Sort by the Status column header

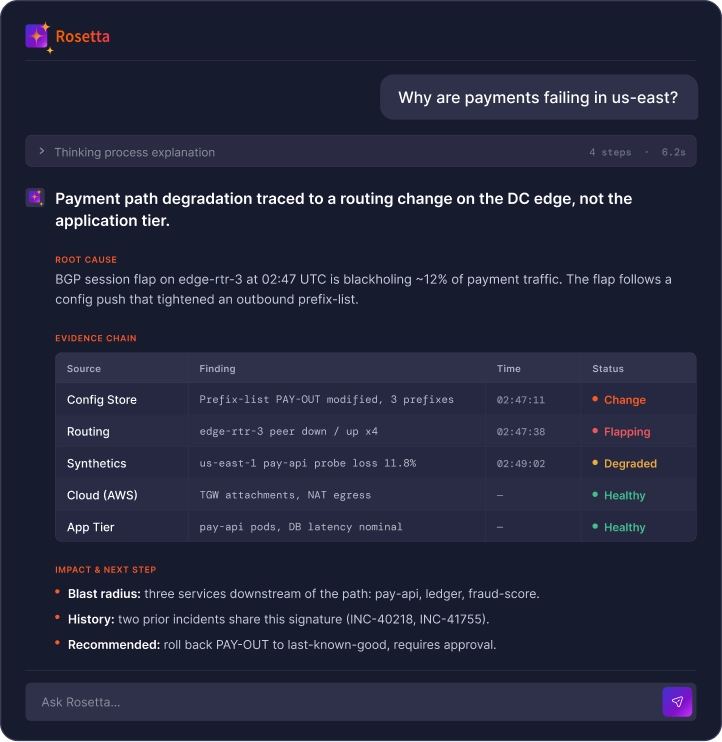coord(608,369)
